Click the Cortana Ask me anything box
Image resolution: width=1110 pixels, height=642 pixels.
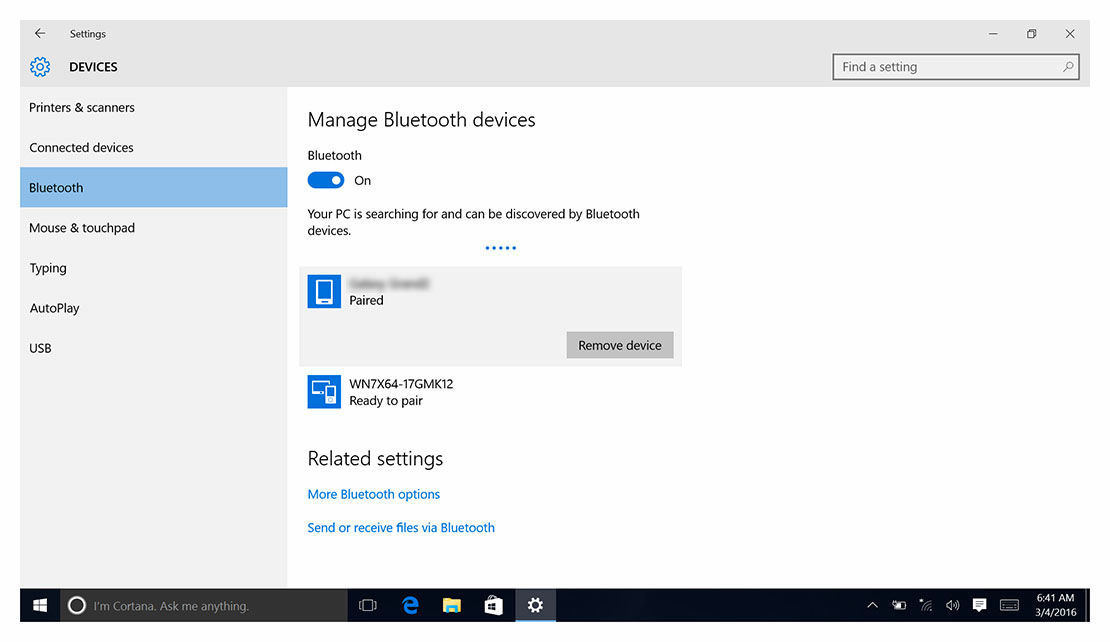(204, 605)
